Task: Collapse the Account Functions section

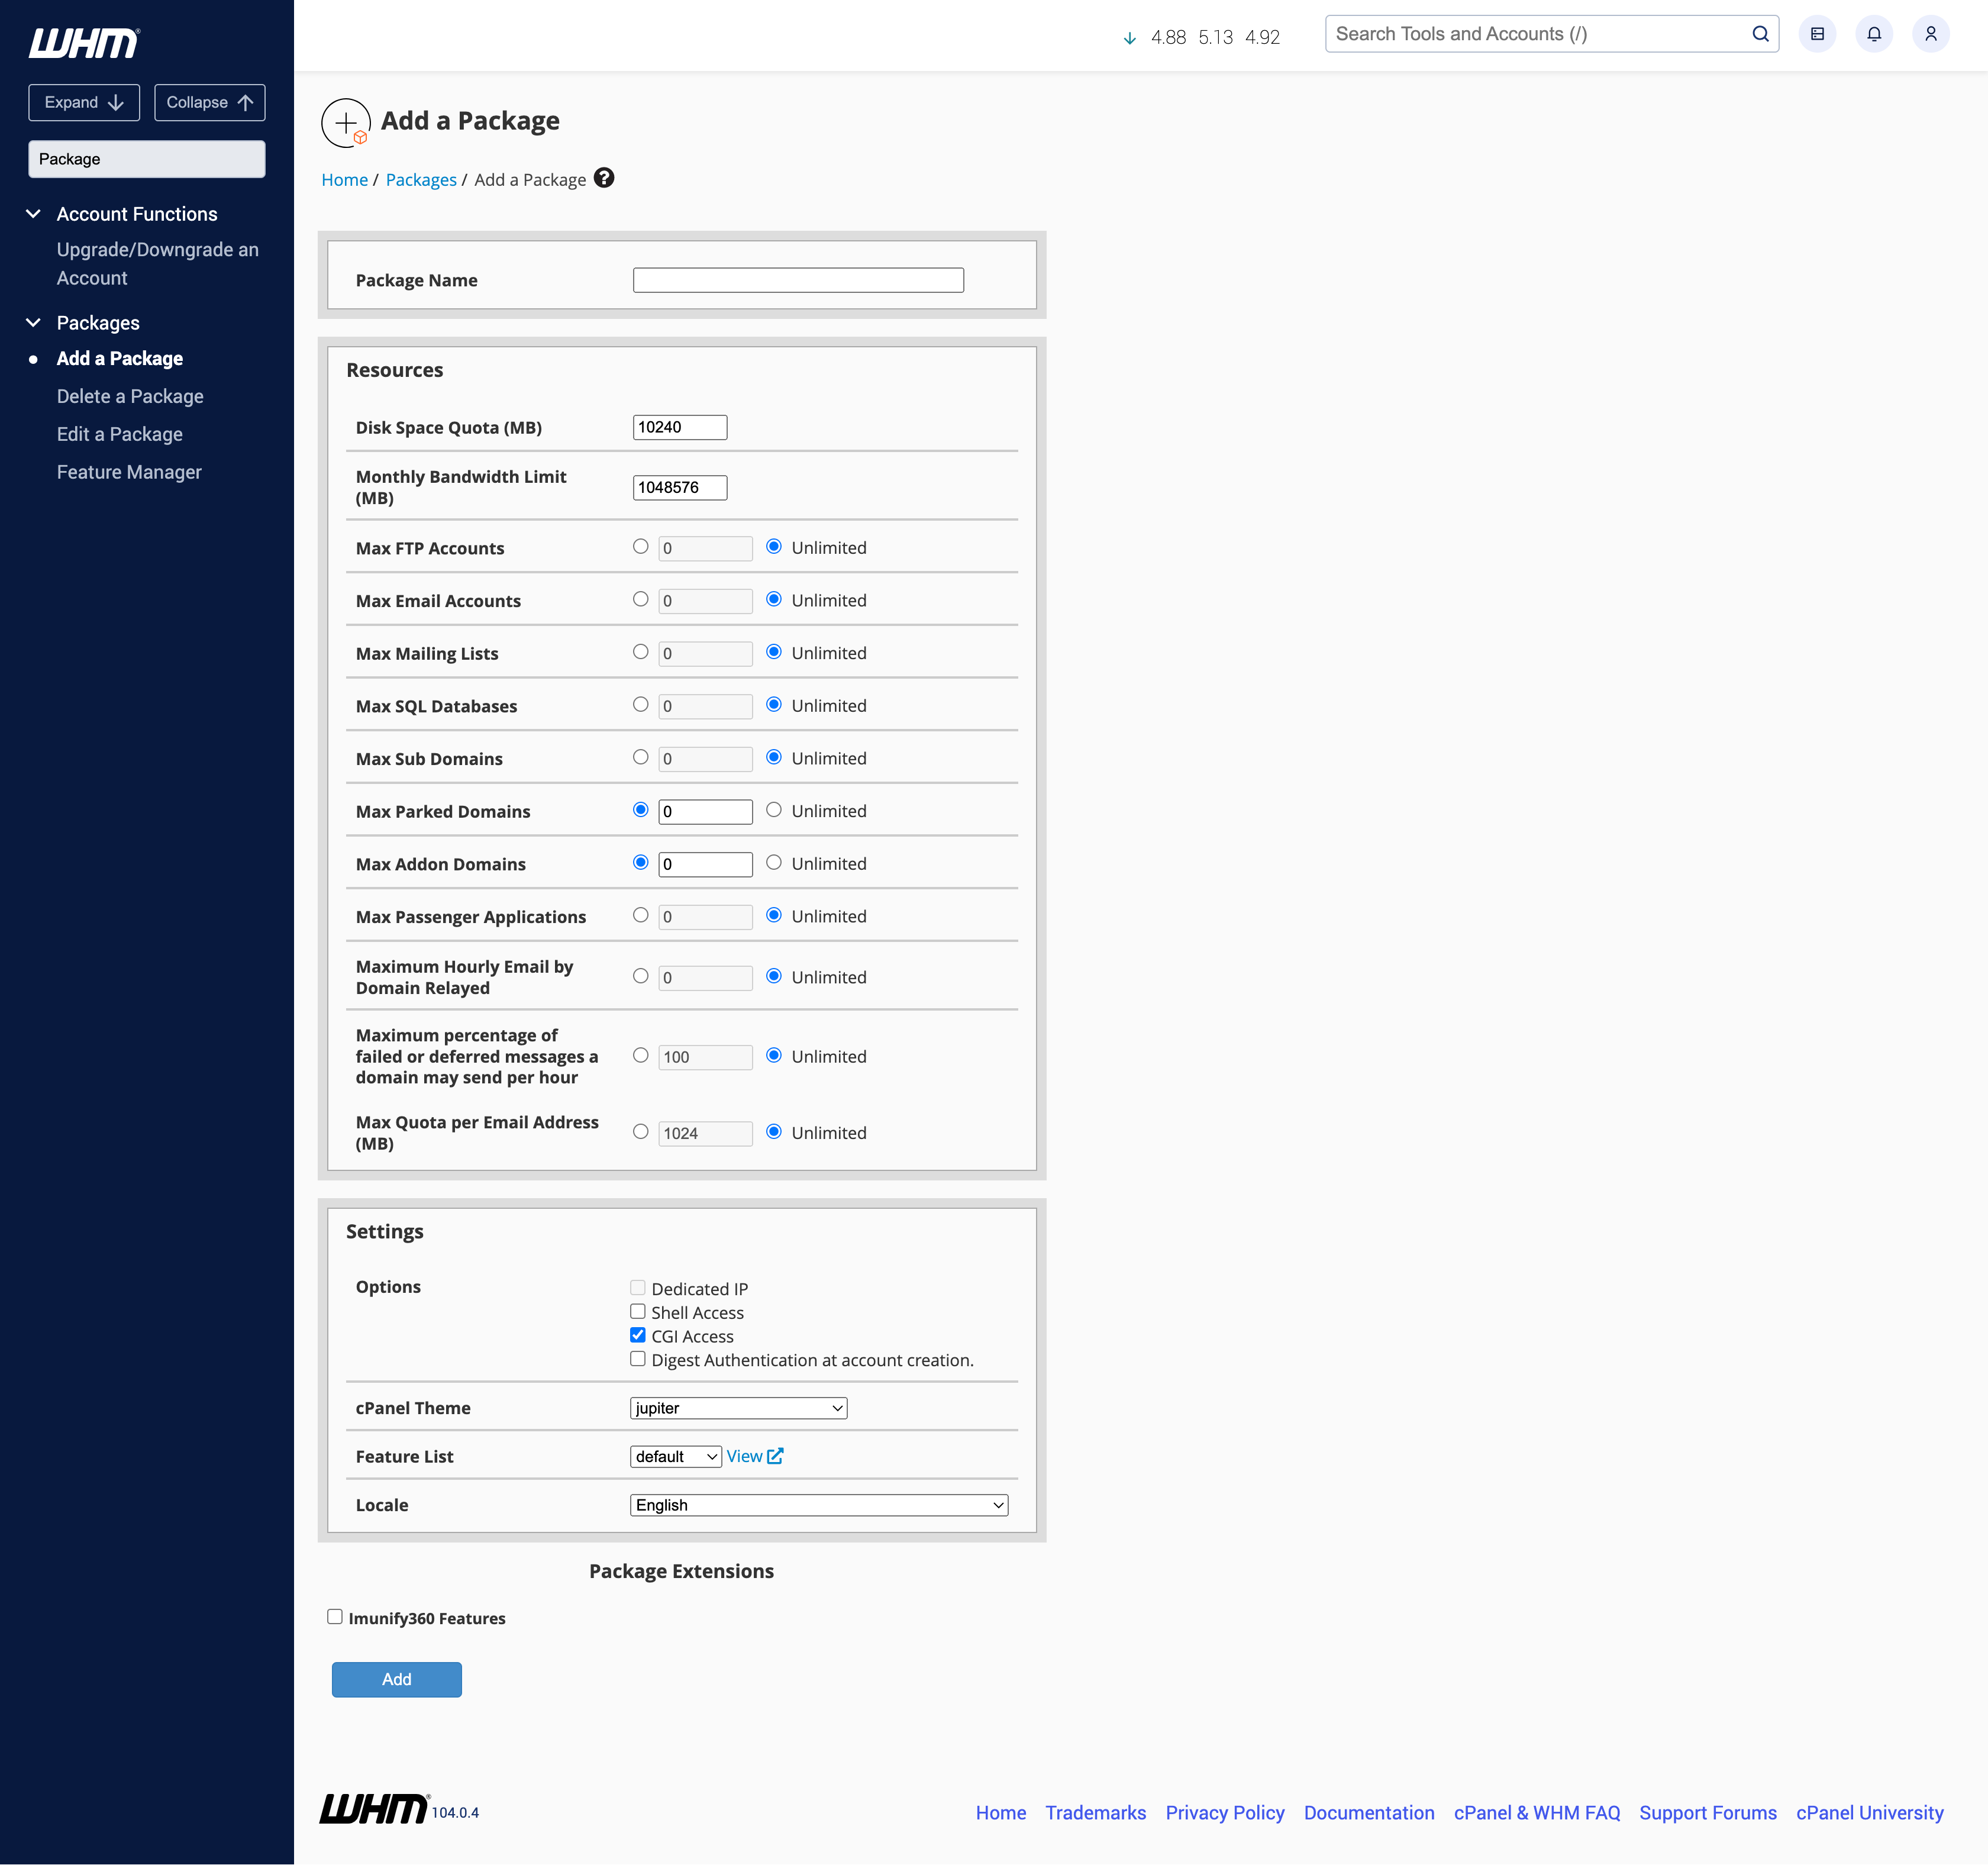Action: tap(33, 214)
